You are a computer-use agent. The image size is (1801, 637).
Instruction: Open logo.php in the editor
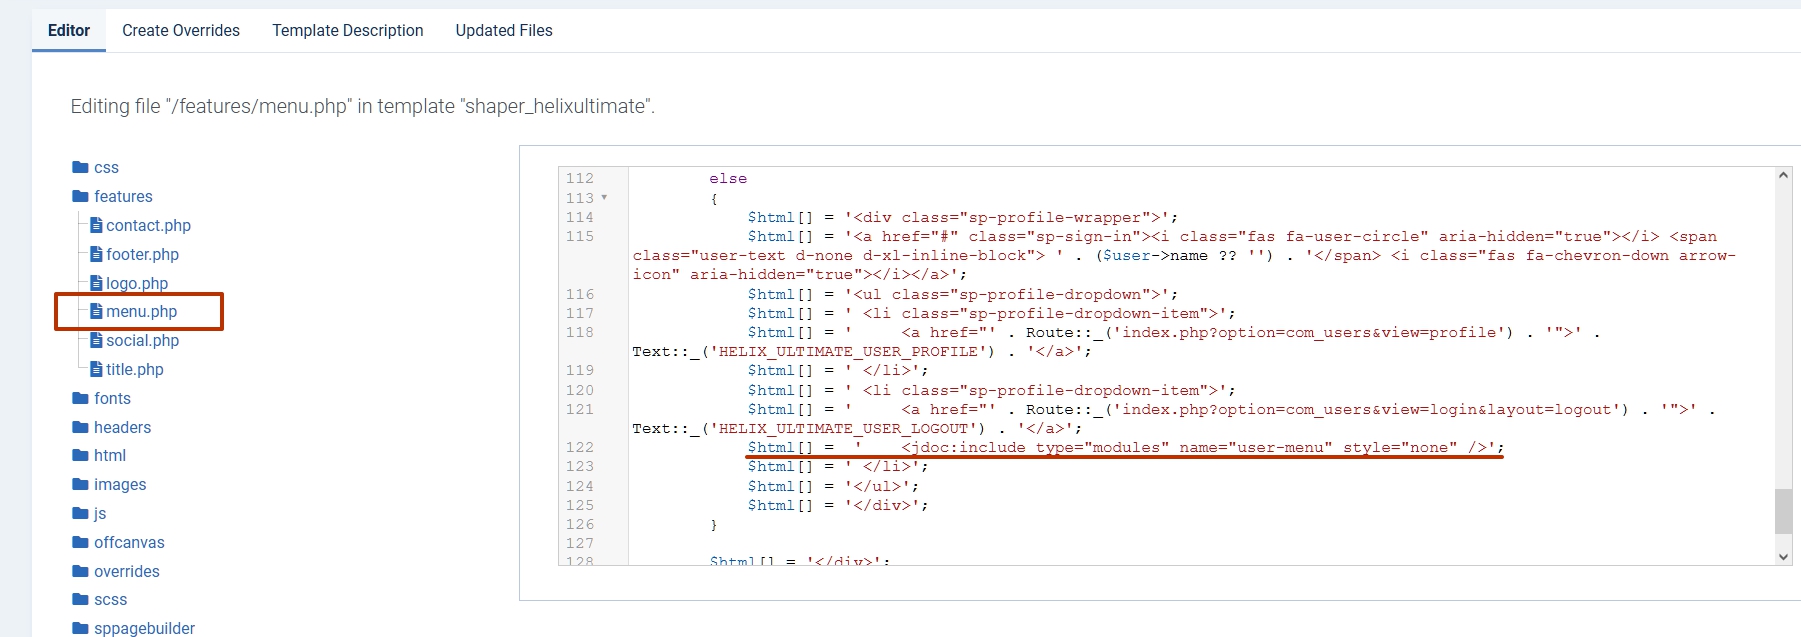click(x=137, y=283)
